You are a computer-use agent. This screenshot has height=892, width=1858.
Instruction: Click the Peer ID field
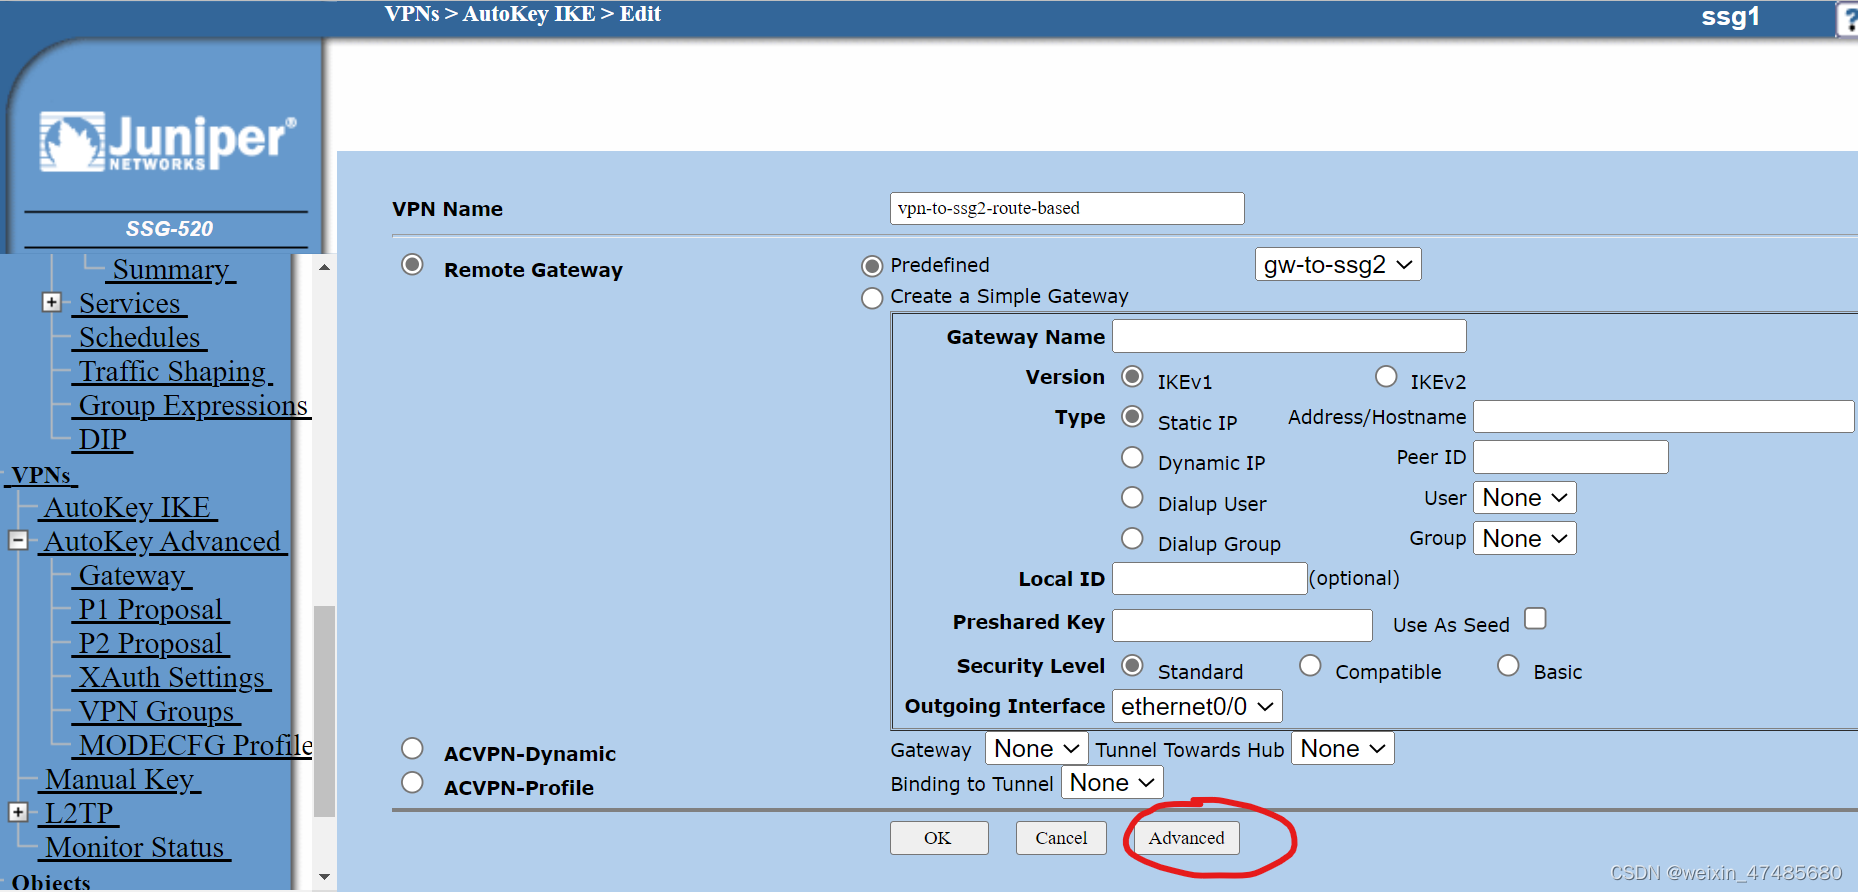1571,457
